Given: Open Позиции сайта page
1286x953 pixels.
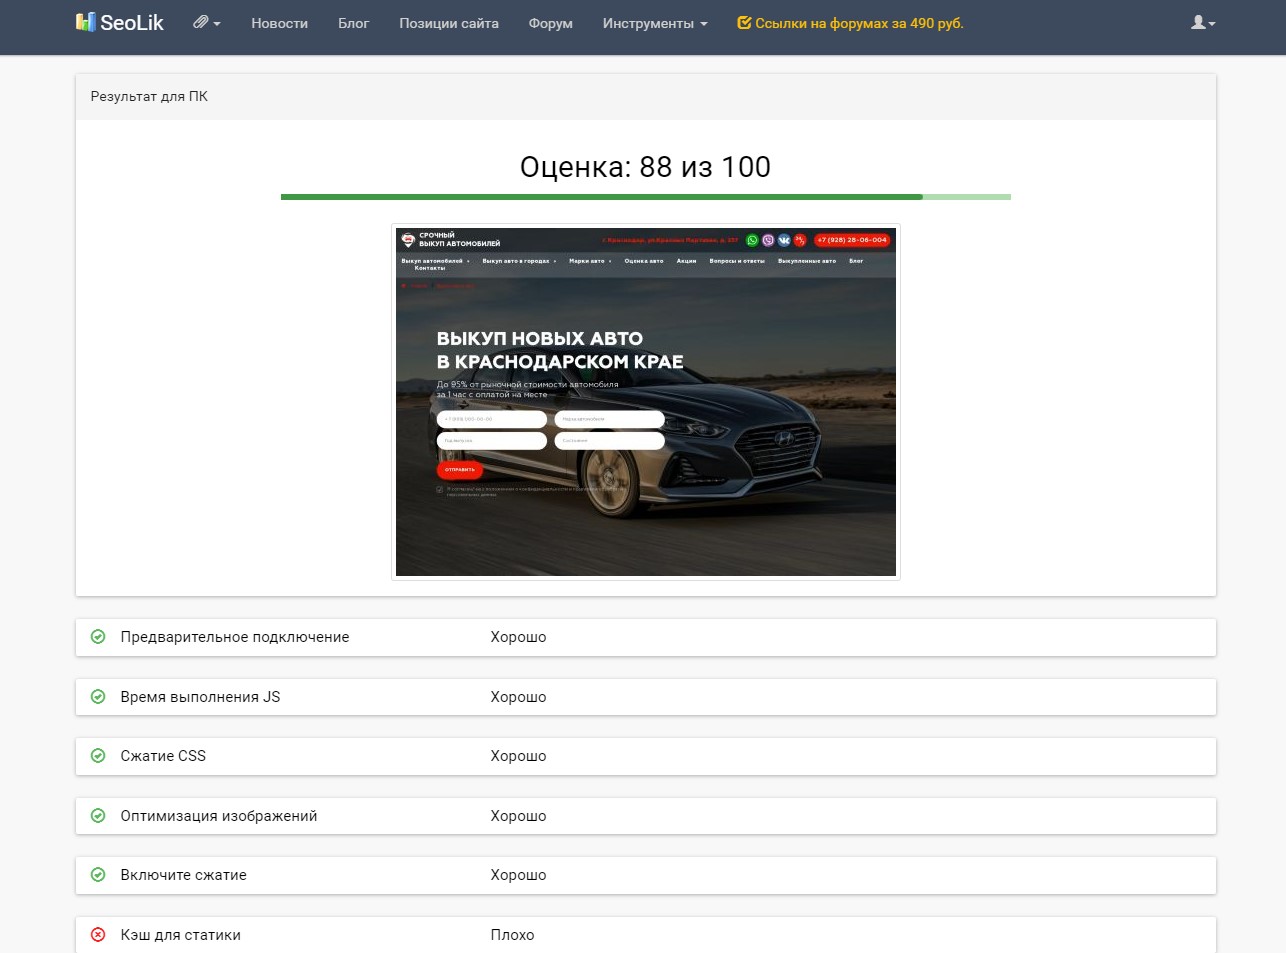Looking at the screenshot, I should click(x=449, y=23).
